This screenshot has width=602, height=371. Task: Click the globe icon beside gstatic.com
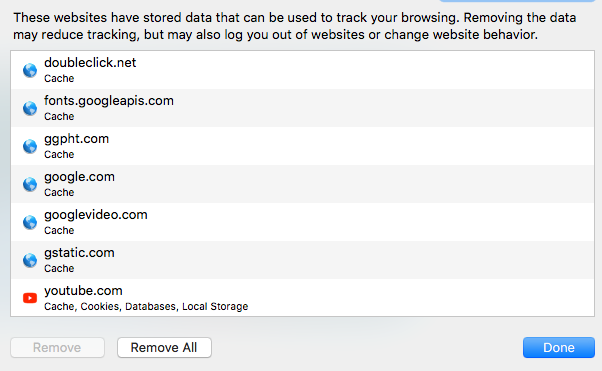pos(30,260)
